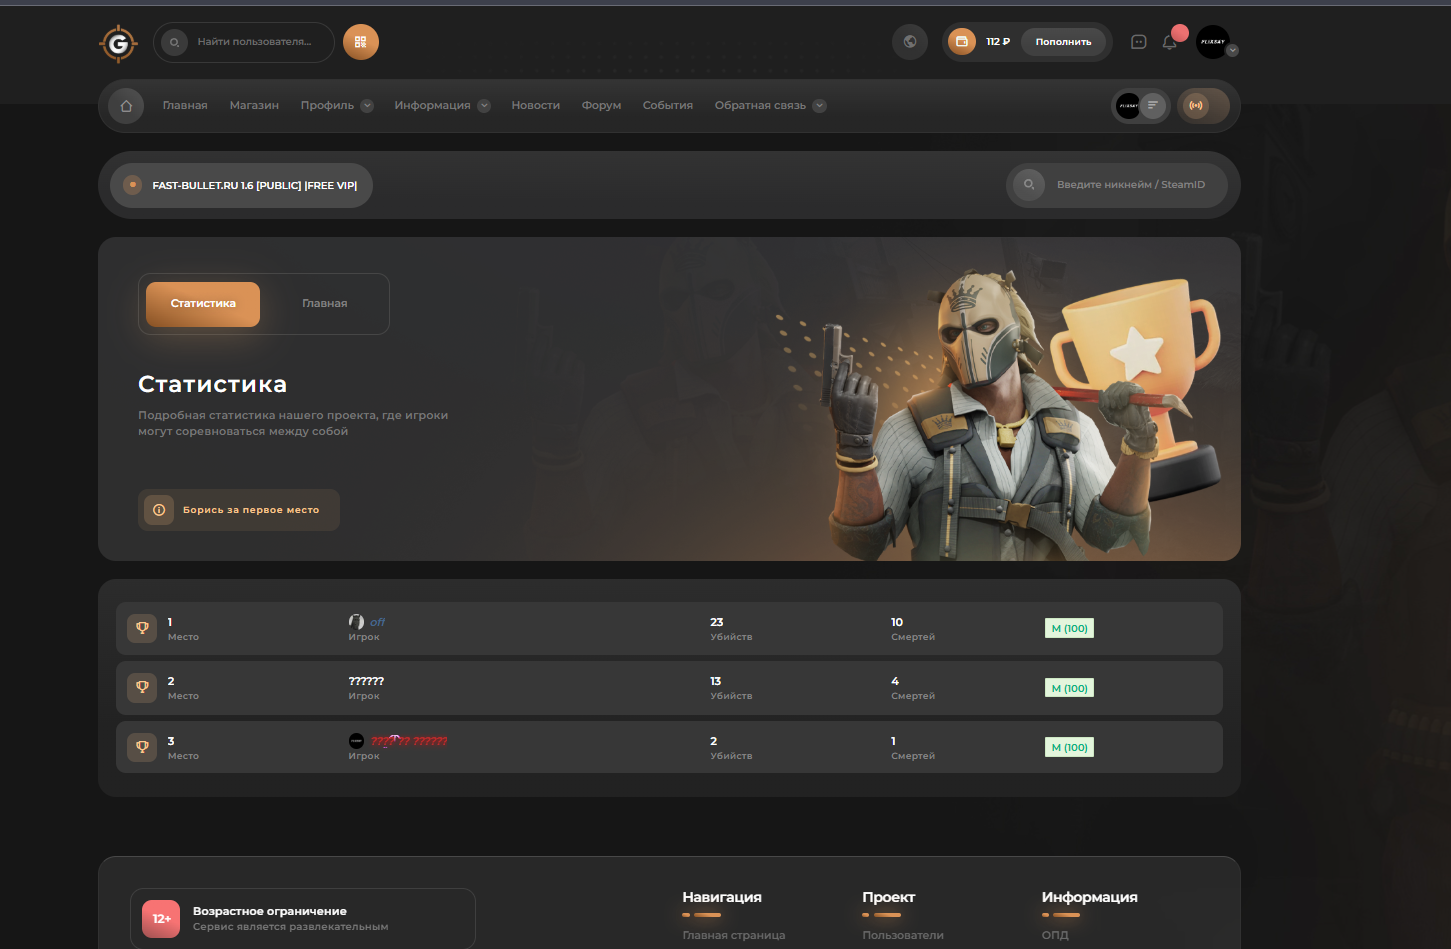Click the 'Главная страница' footer link
The image size is (1451, 949).
(x=734, y=936)
